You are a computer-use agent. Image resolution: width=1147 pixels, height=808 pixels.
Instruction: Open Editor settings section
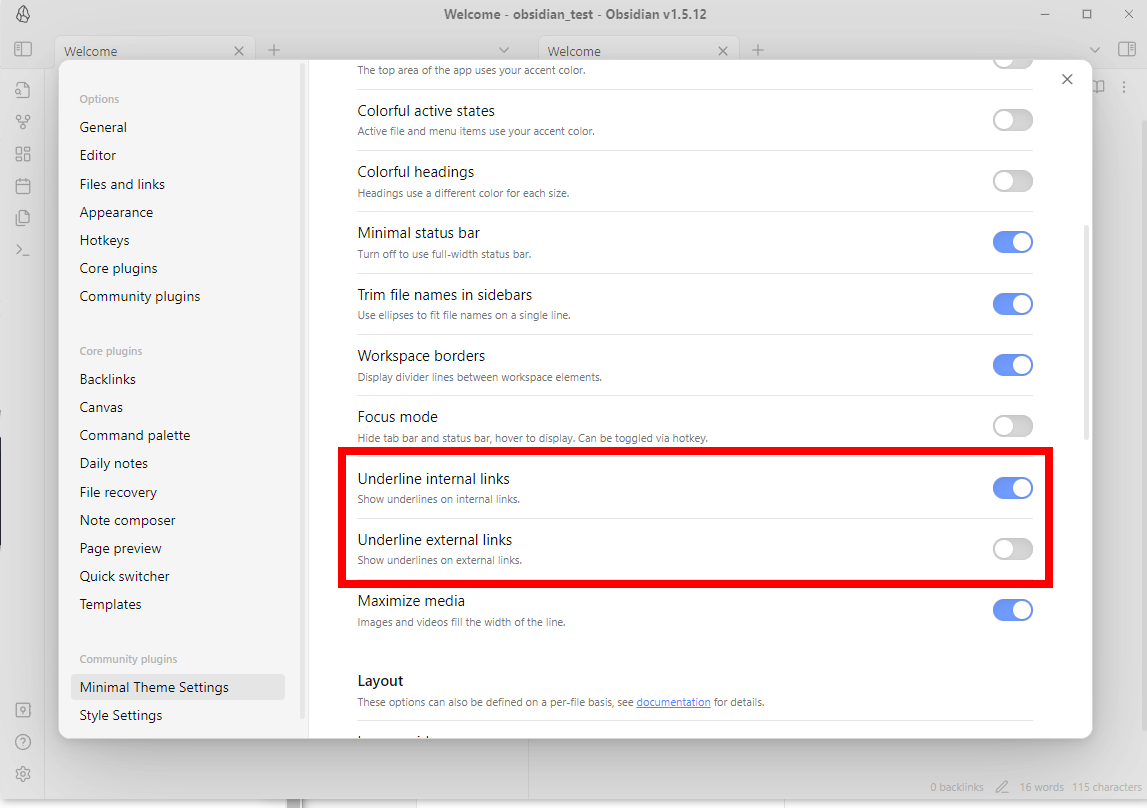point(178,155)
